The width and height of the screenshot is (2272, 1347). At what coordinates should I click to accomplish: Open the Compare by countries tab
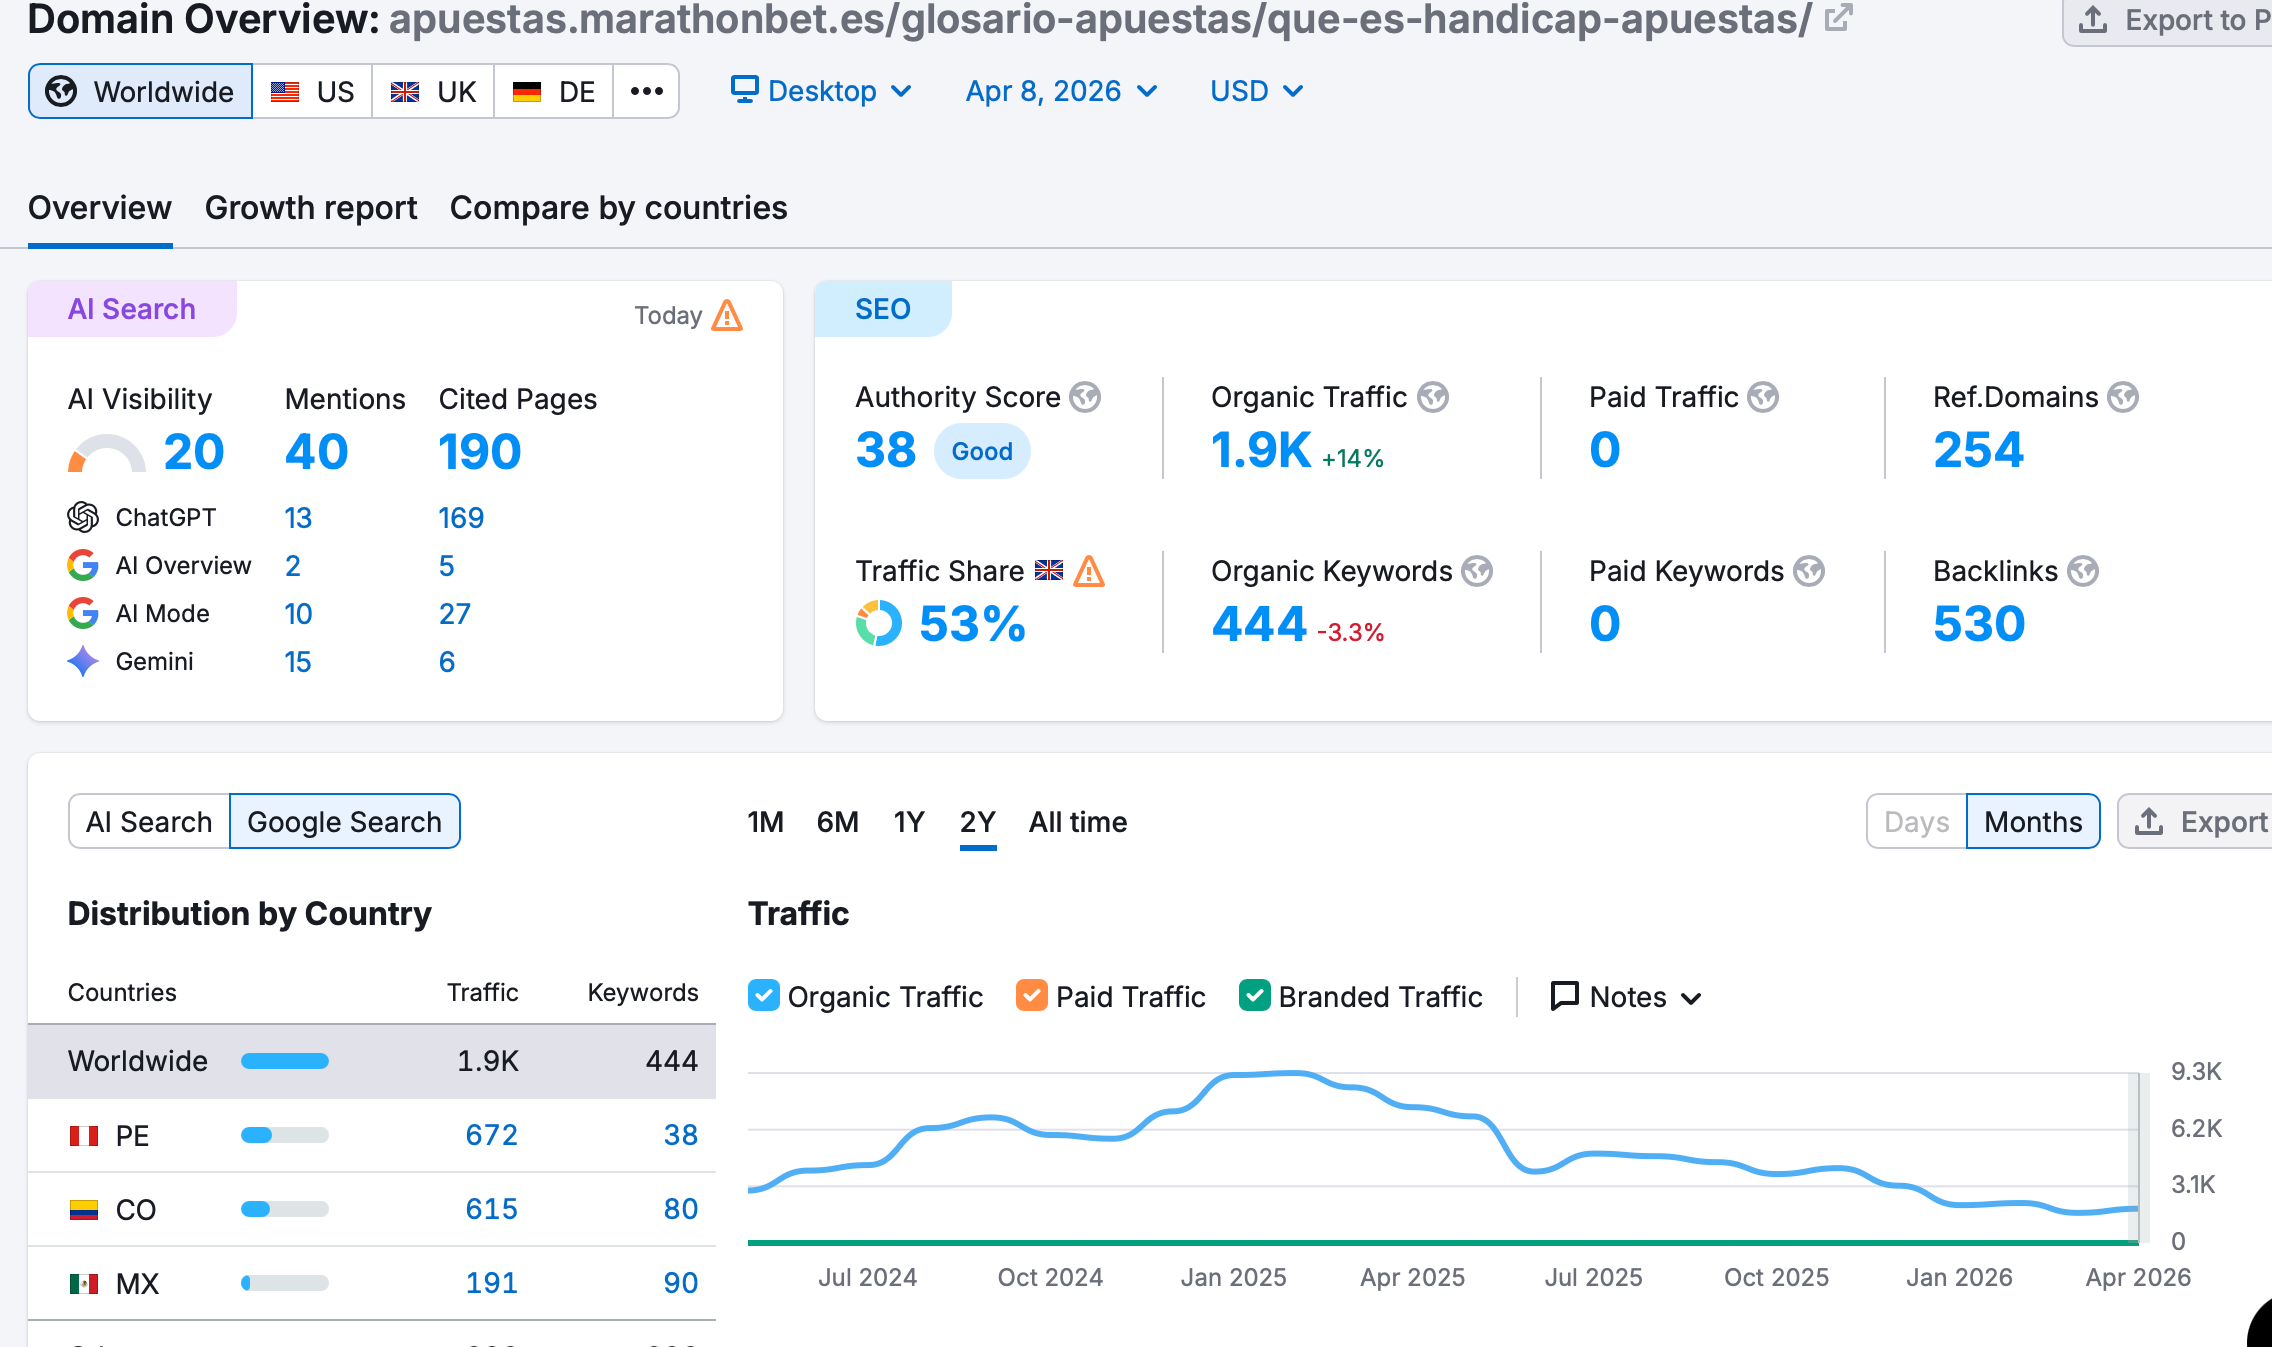click(618, 208)
